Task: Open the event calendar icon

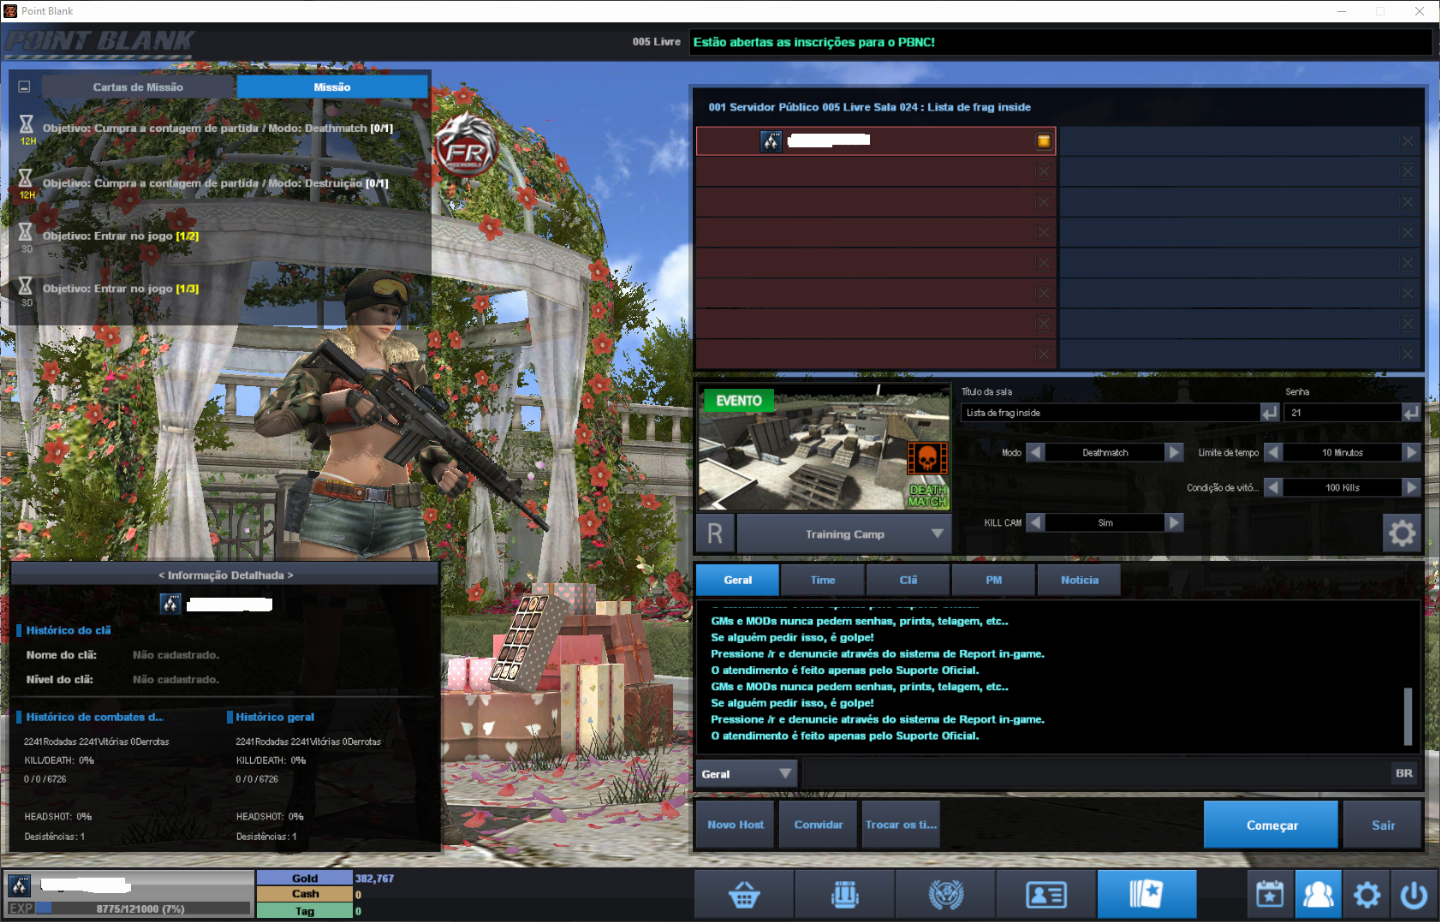Action: click(1270, 894)
